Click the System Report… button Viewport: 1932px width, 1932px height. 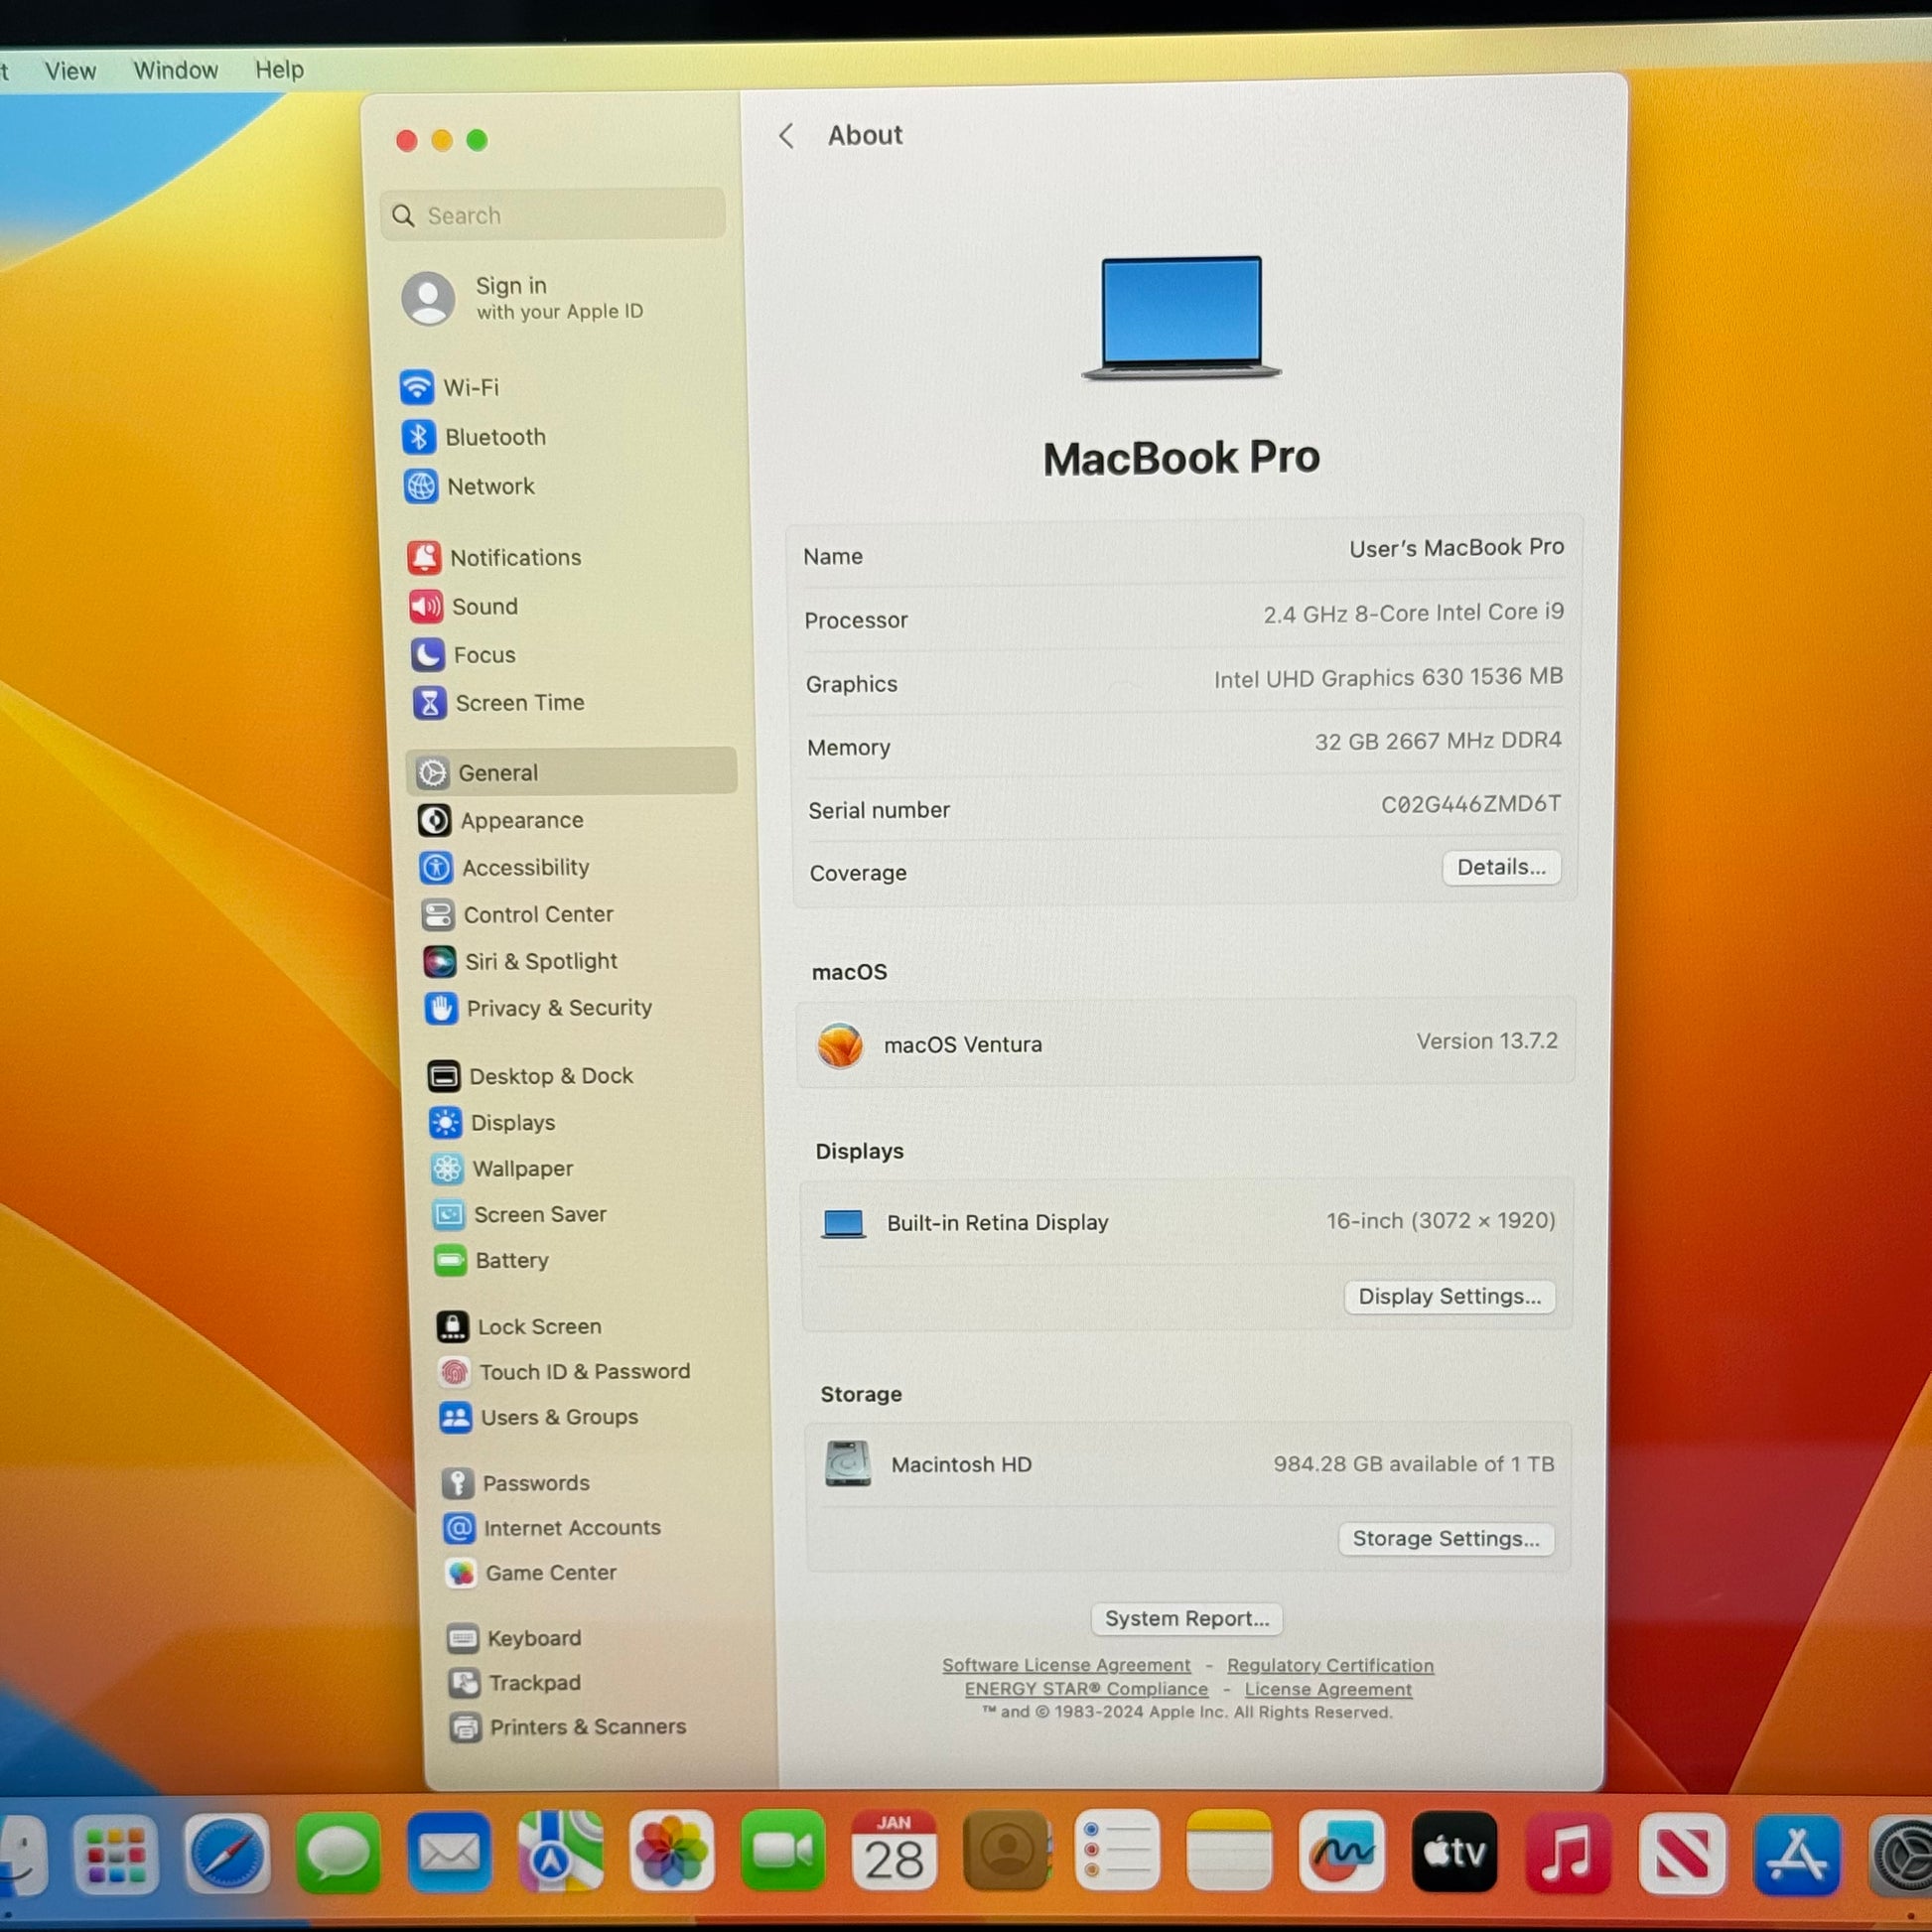pos(1186,1619)
